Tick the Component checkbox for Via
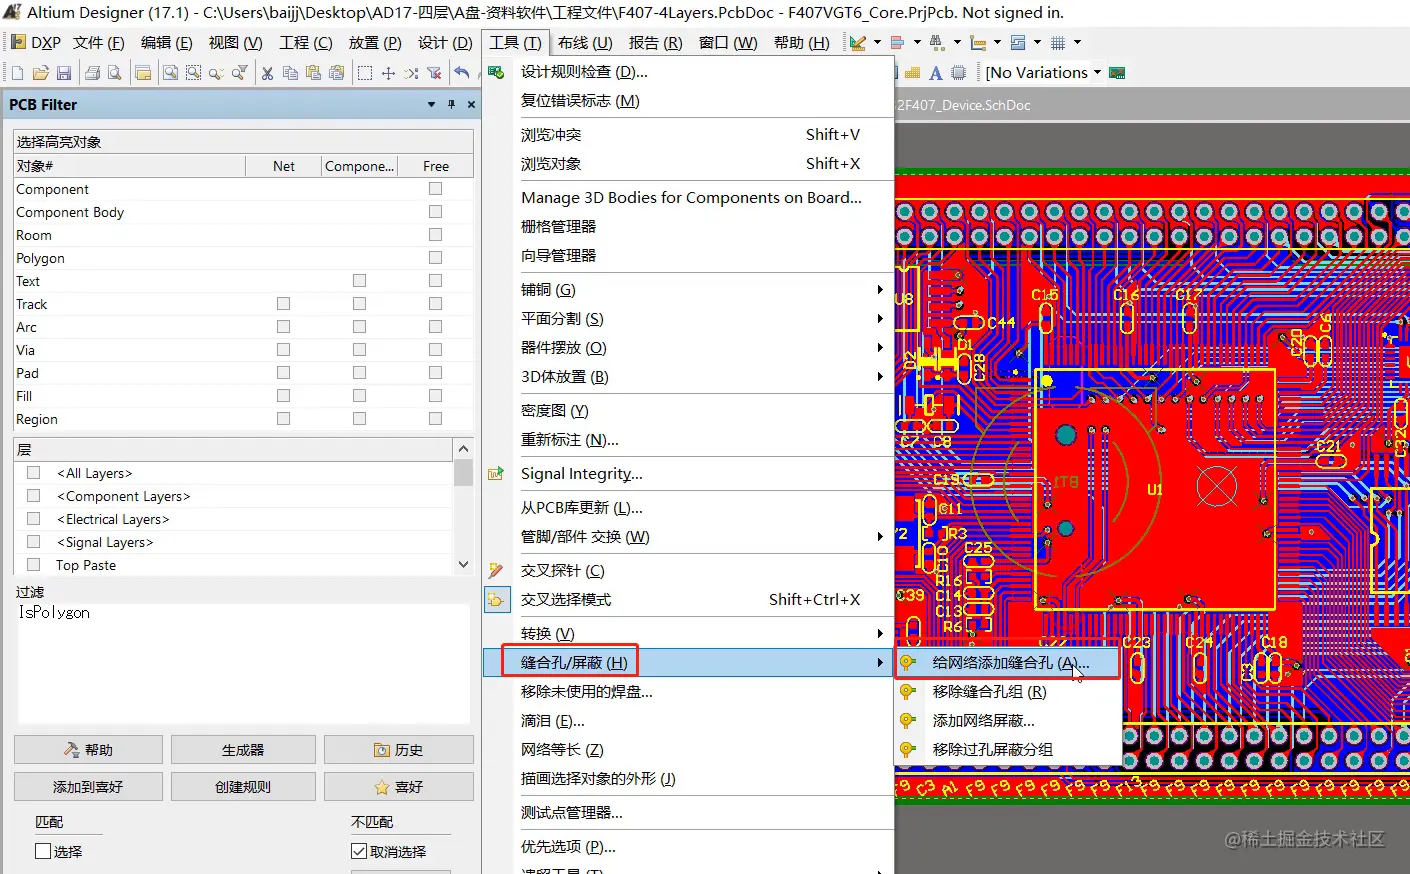 click(x=359, y=349)
